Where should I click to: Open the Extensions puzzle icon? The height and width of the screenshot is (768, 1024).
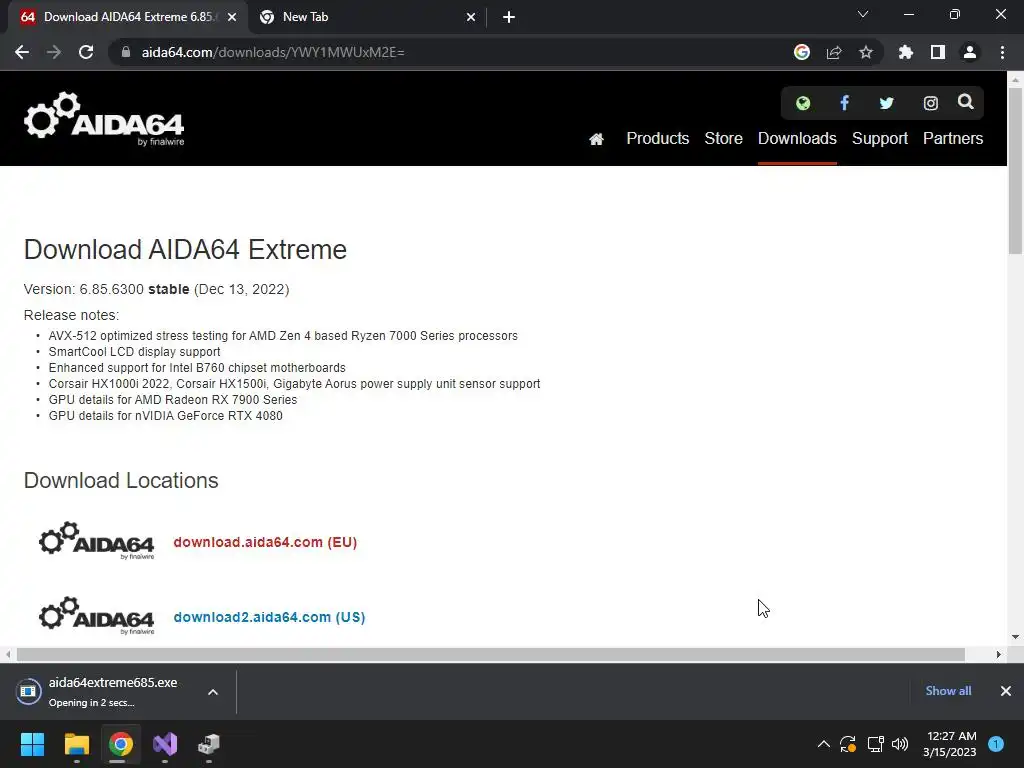coord(905,52)
